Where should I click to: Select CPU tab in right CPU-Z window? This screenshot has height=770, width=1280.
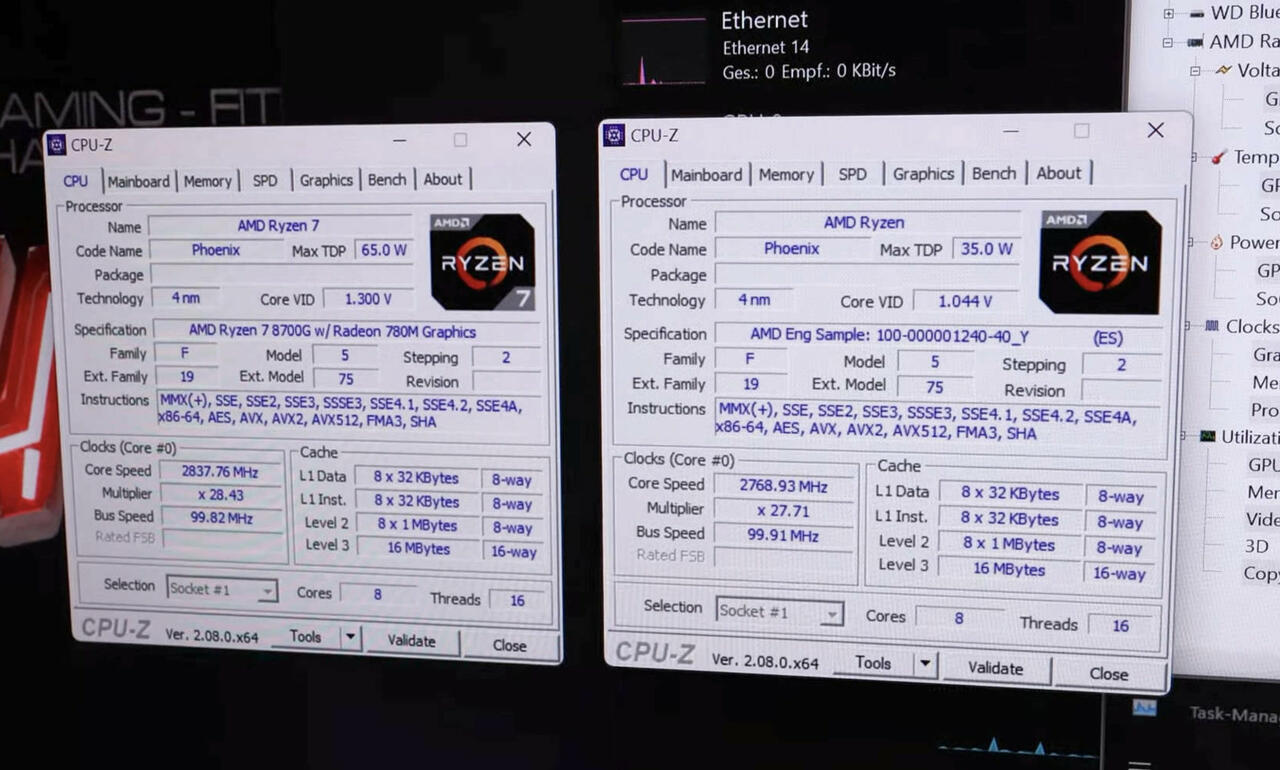pyautogui.click(x=634, y=174)
